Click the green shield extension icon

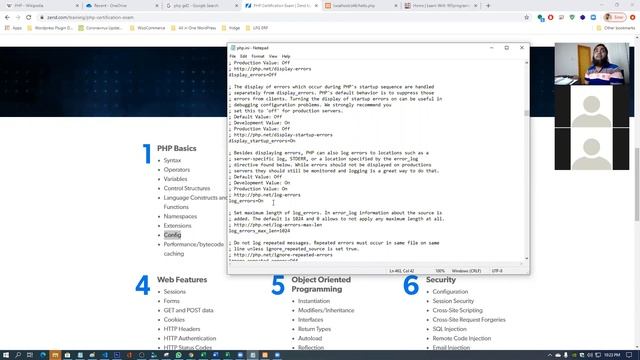[572, 18]
